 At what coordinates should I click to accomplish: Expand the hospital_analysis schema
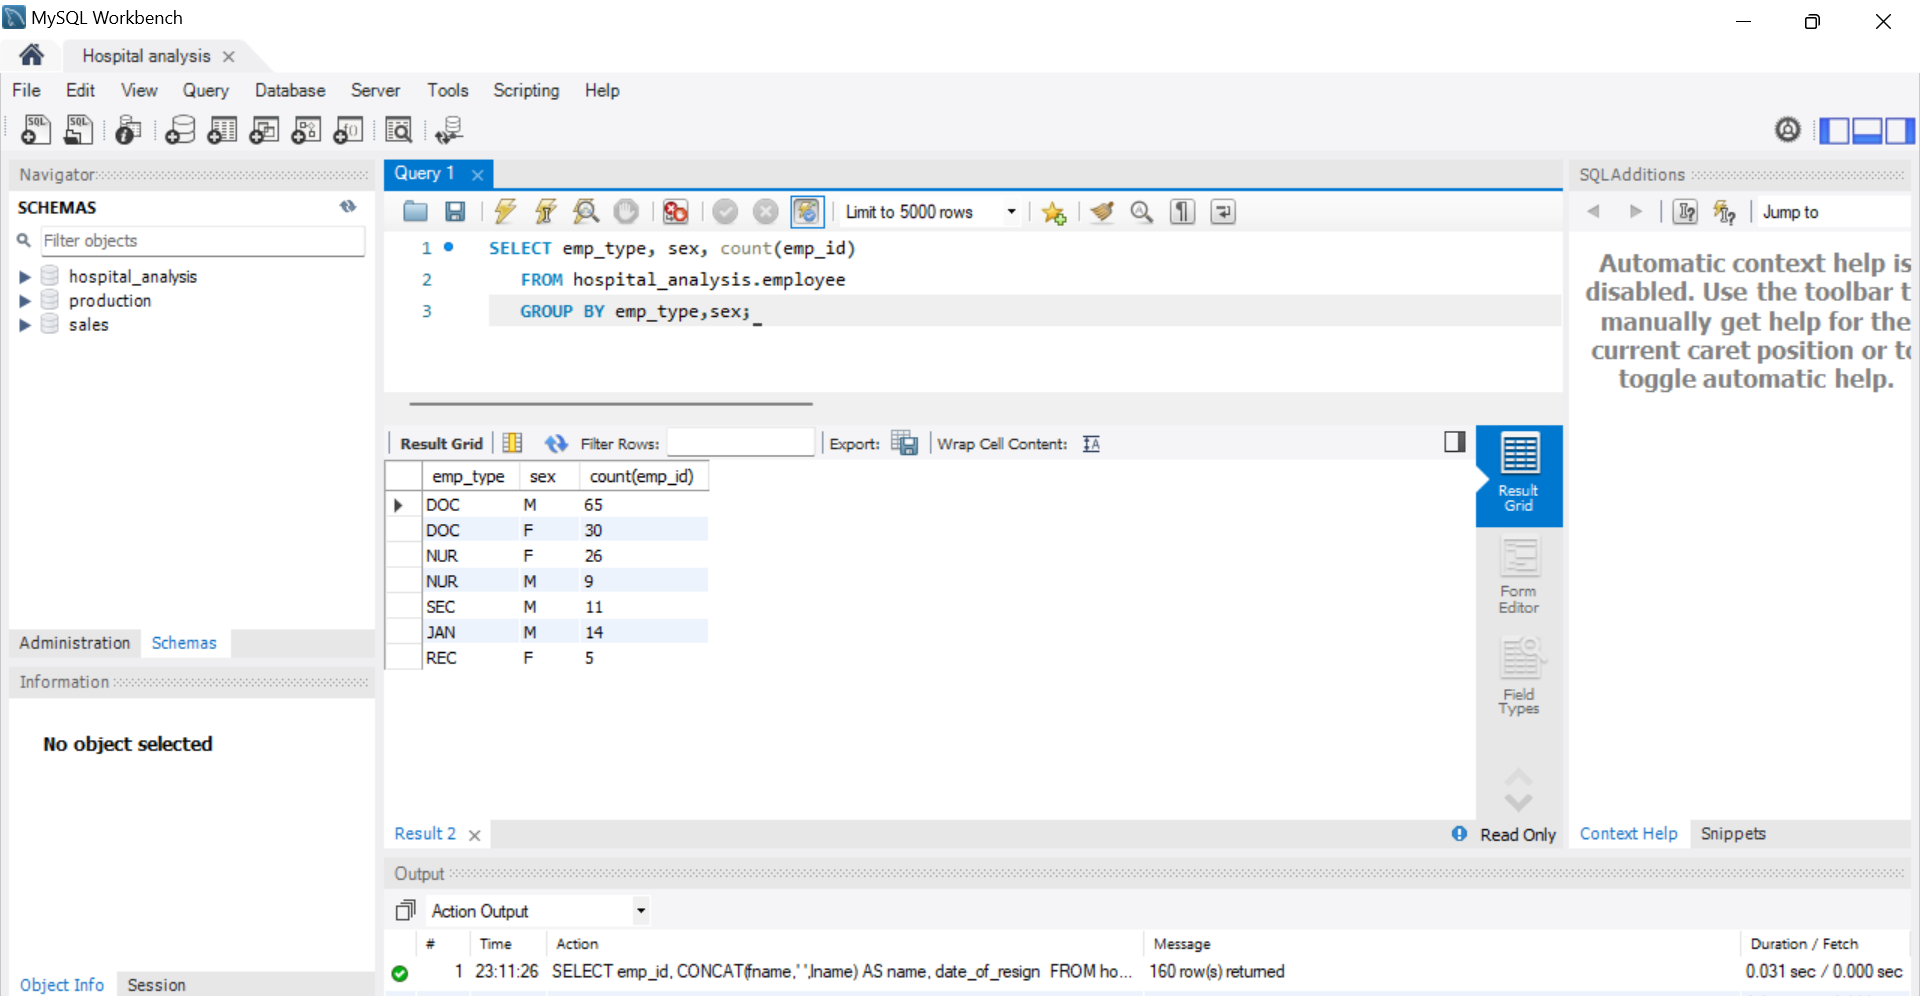pos(25,276)
